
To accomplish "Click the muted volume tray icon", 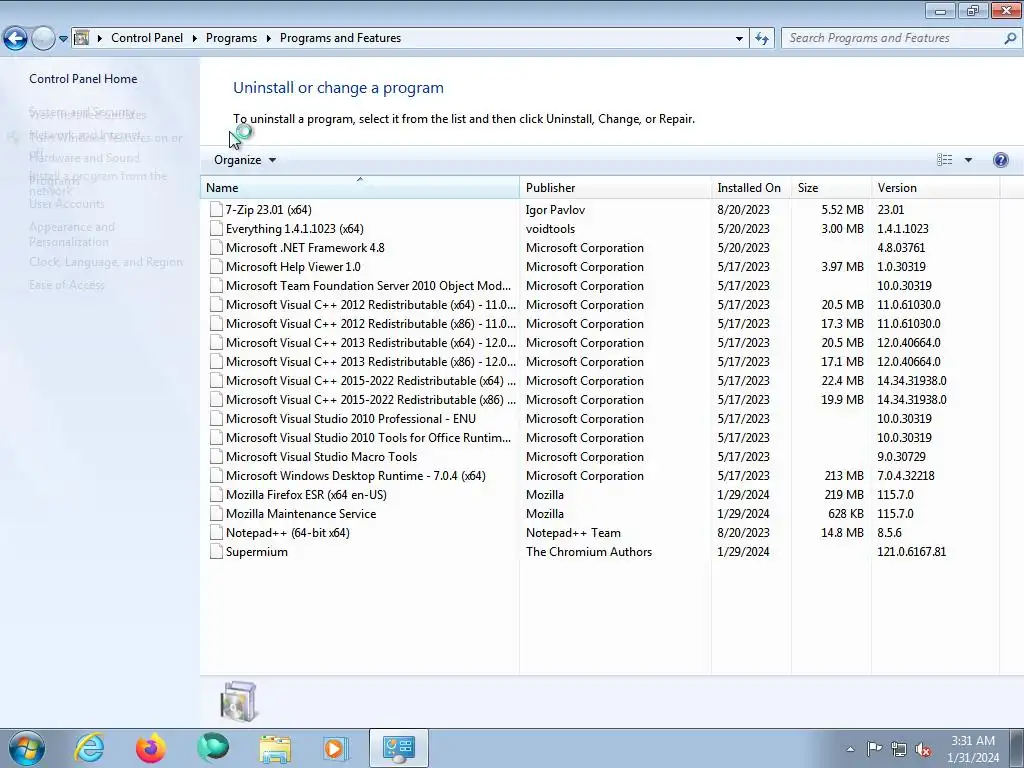I will point(923,749).
